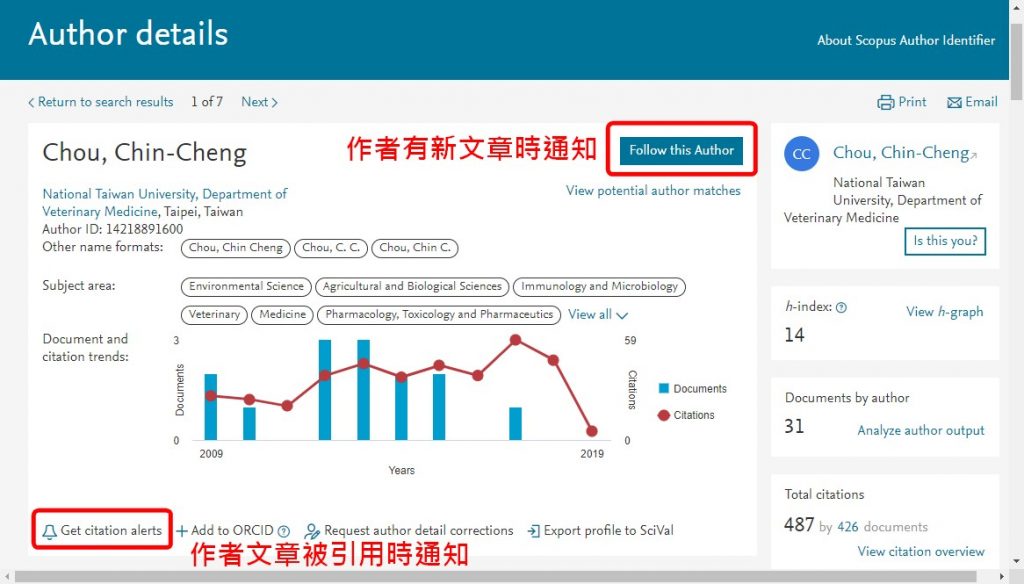The image size is (1024, 584).
Task: Click the Author details page heading
Action: click(128, 34)
